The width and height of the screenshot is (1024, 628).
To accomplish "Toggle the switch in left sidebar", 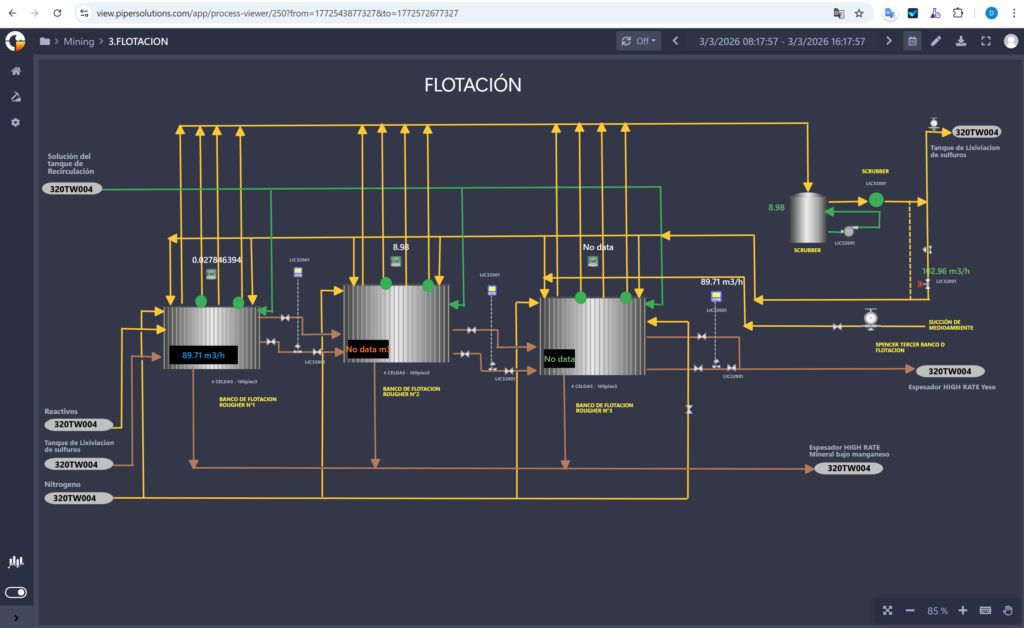I will [16, 592].
